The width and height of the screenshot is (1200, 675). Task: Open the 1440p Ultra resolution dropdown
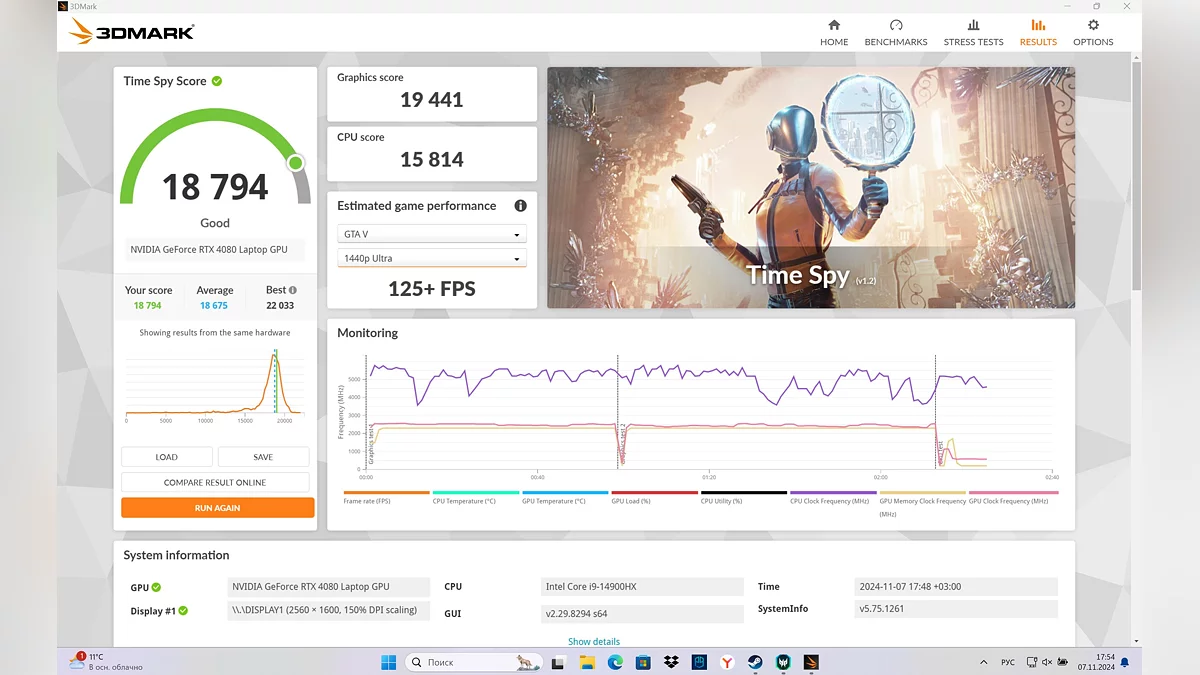[x=432, y=258]
